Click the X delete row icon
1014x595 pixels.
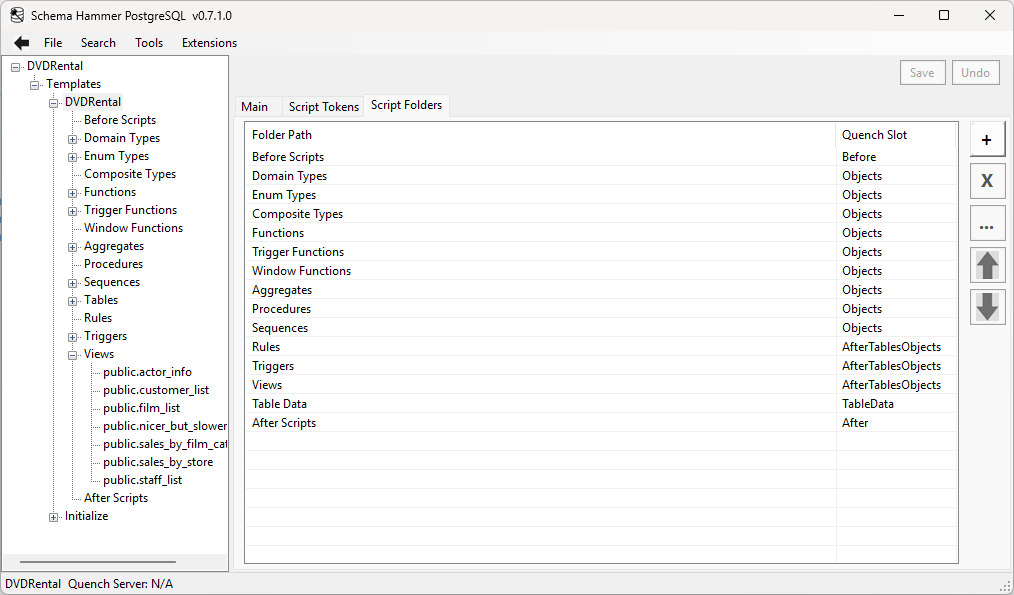[x=987, y=181]
